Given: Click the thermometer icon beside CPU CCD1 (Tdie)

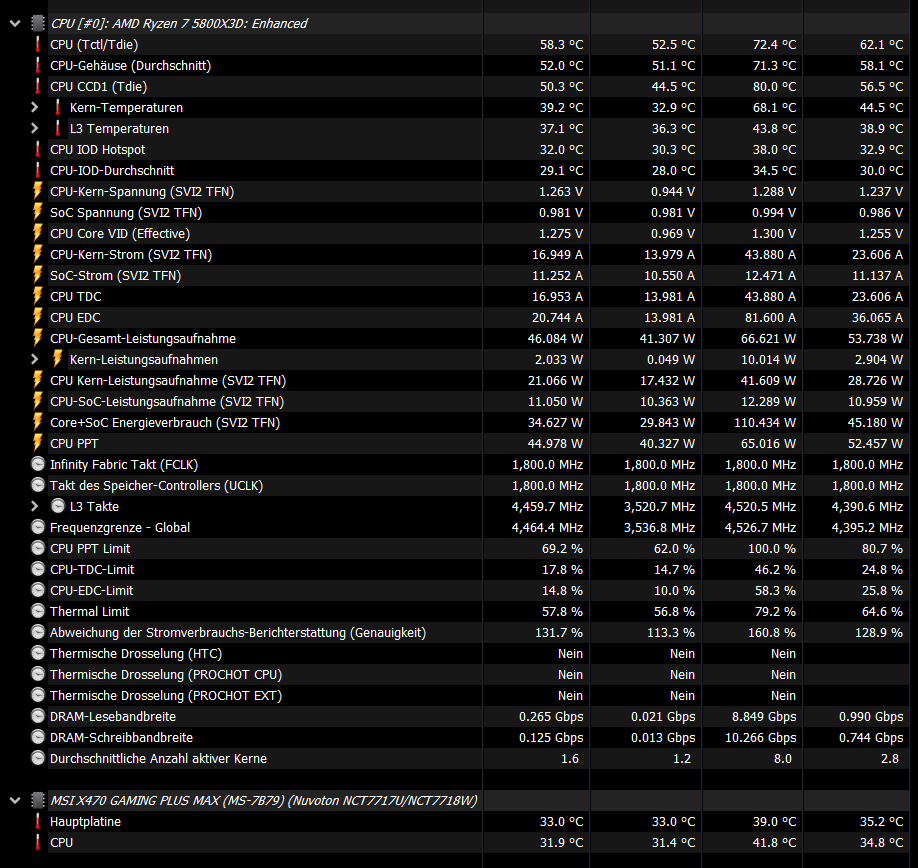Looking at the screenshot, I should tap(38, 87).
